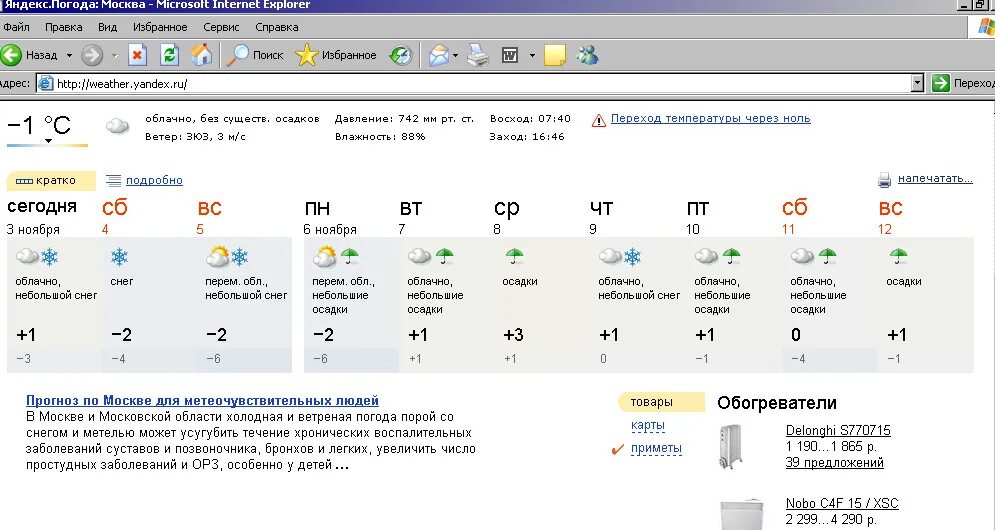This screenshot has width=995, height=530.
Task: Click the cloud and umbrella icon for вт 7
Action: [431, 256]
